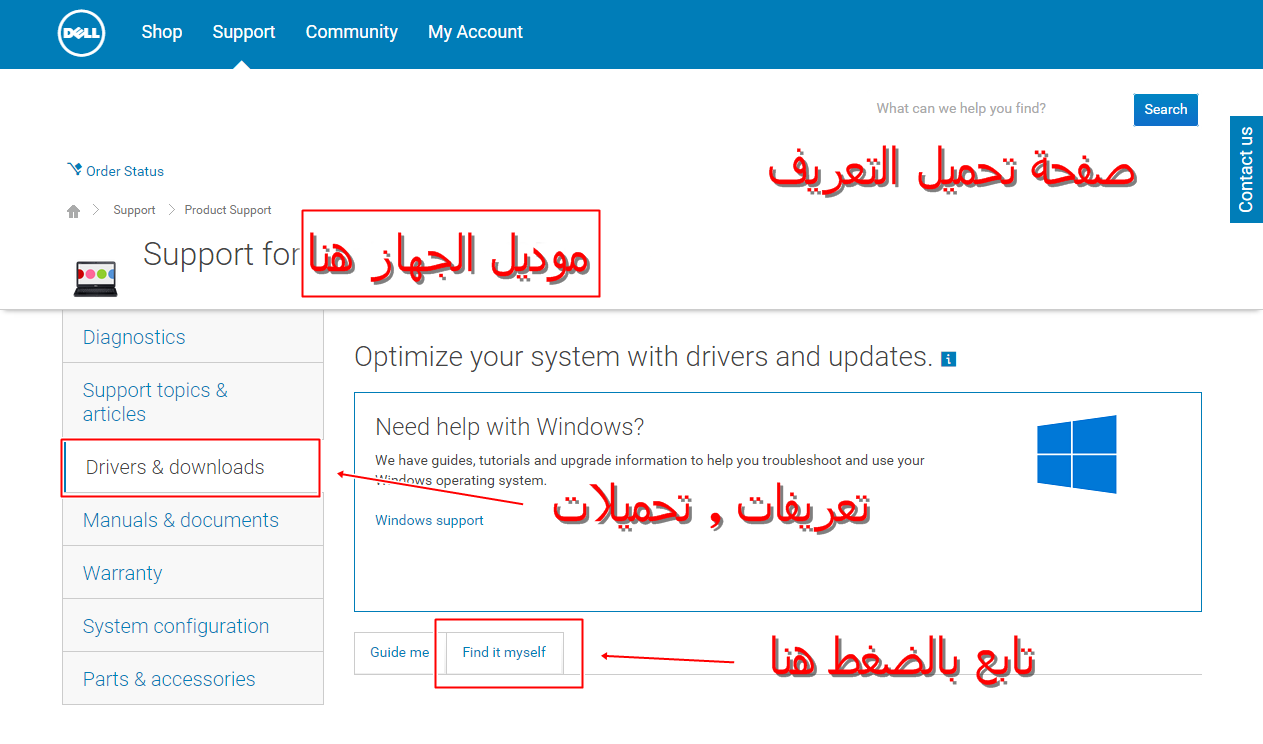Select System configuration in the sidebar

click(193, 626)
